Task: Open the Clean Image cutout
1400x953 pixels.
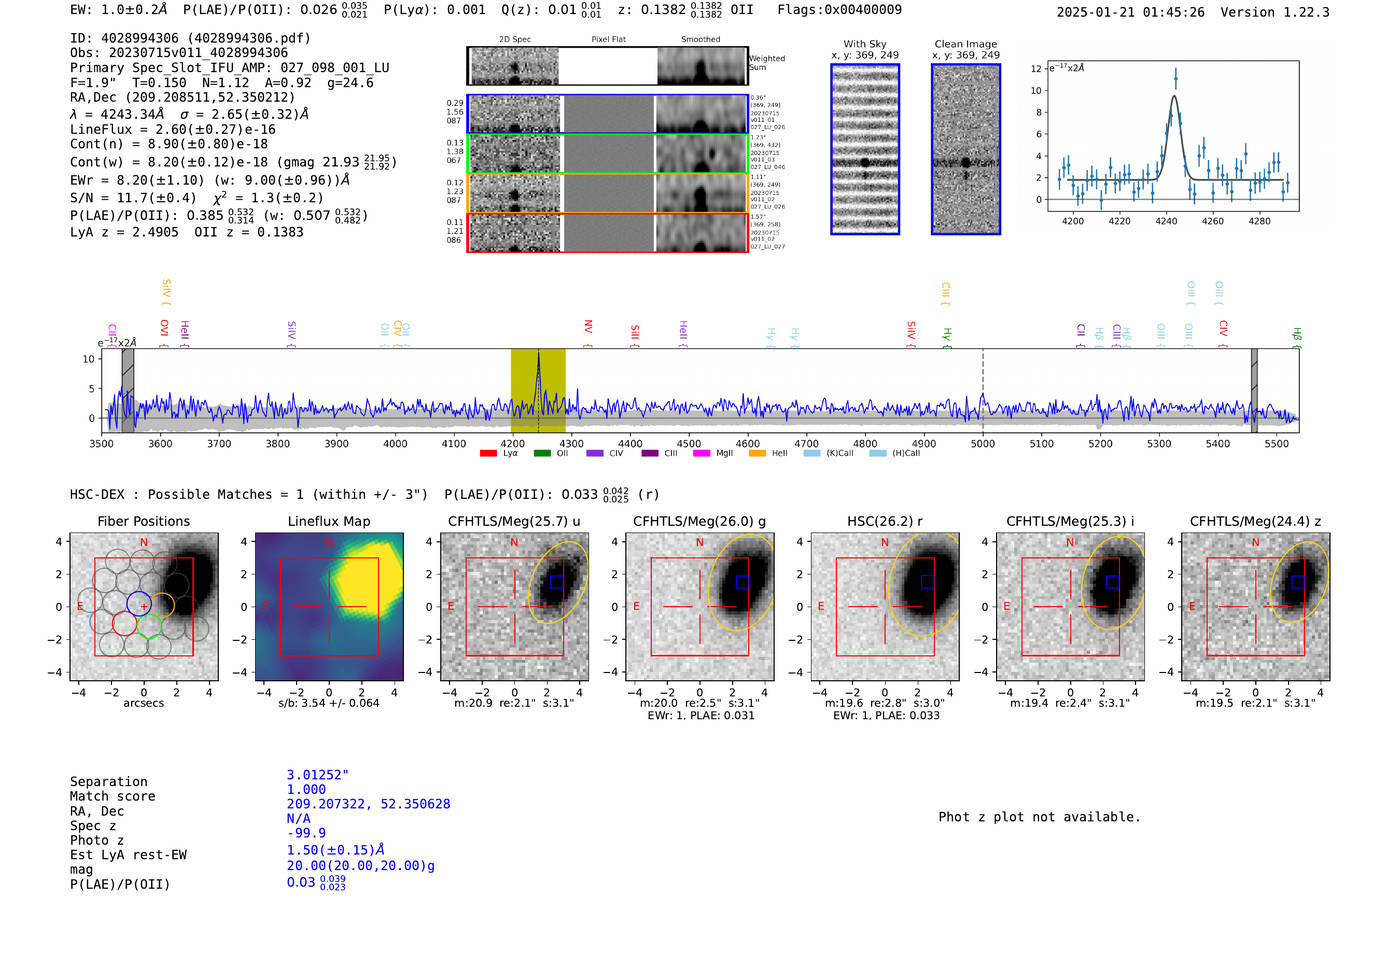Action: click(966, 149)
